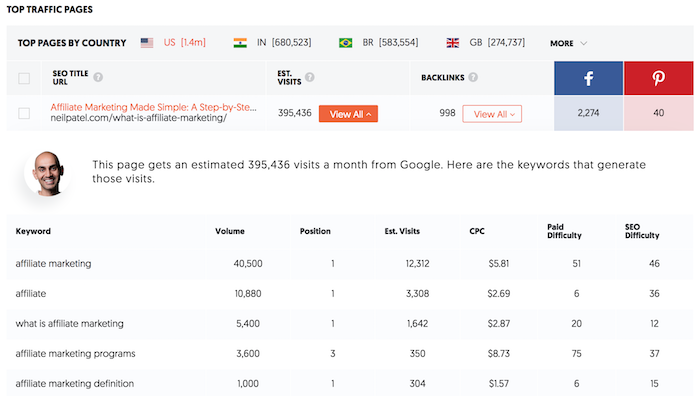The image size is (700, 396).
Task: Click the Backlinks help question icon
Action: click(473, 77)
